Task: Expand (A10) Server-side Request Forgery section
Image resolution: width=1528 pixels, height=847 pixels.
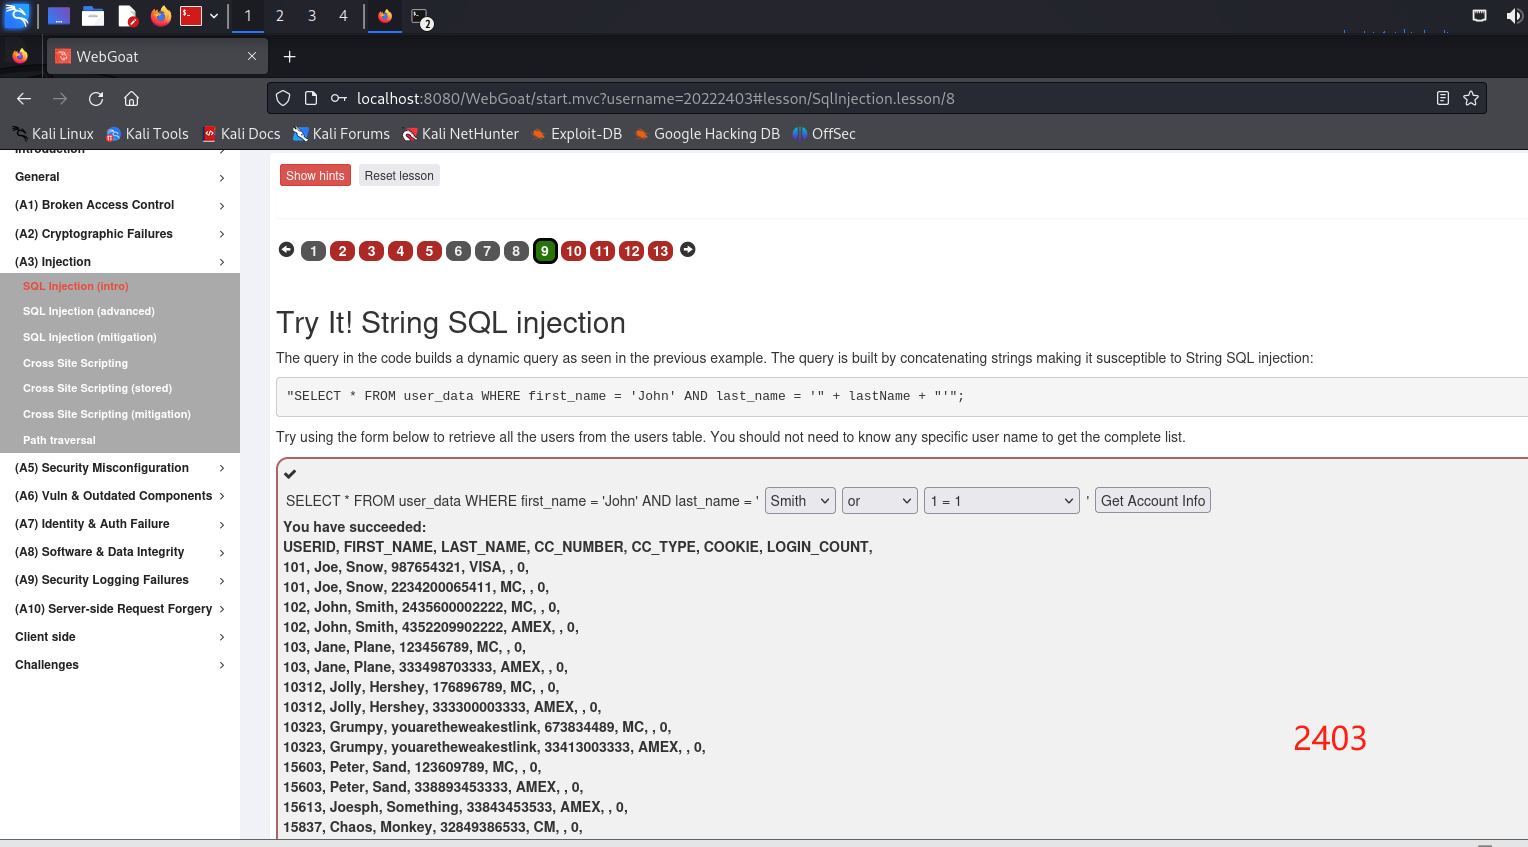Action: tap(120, 609)
